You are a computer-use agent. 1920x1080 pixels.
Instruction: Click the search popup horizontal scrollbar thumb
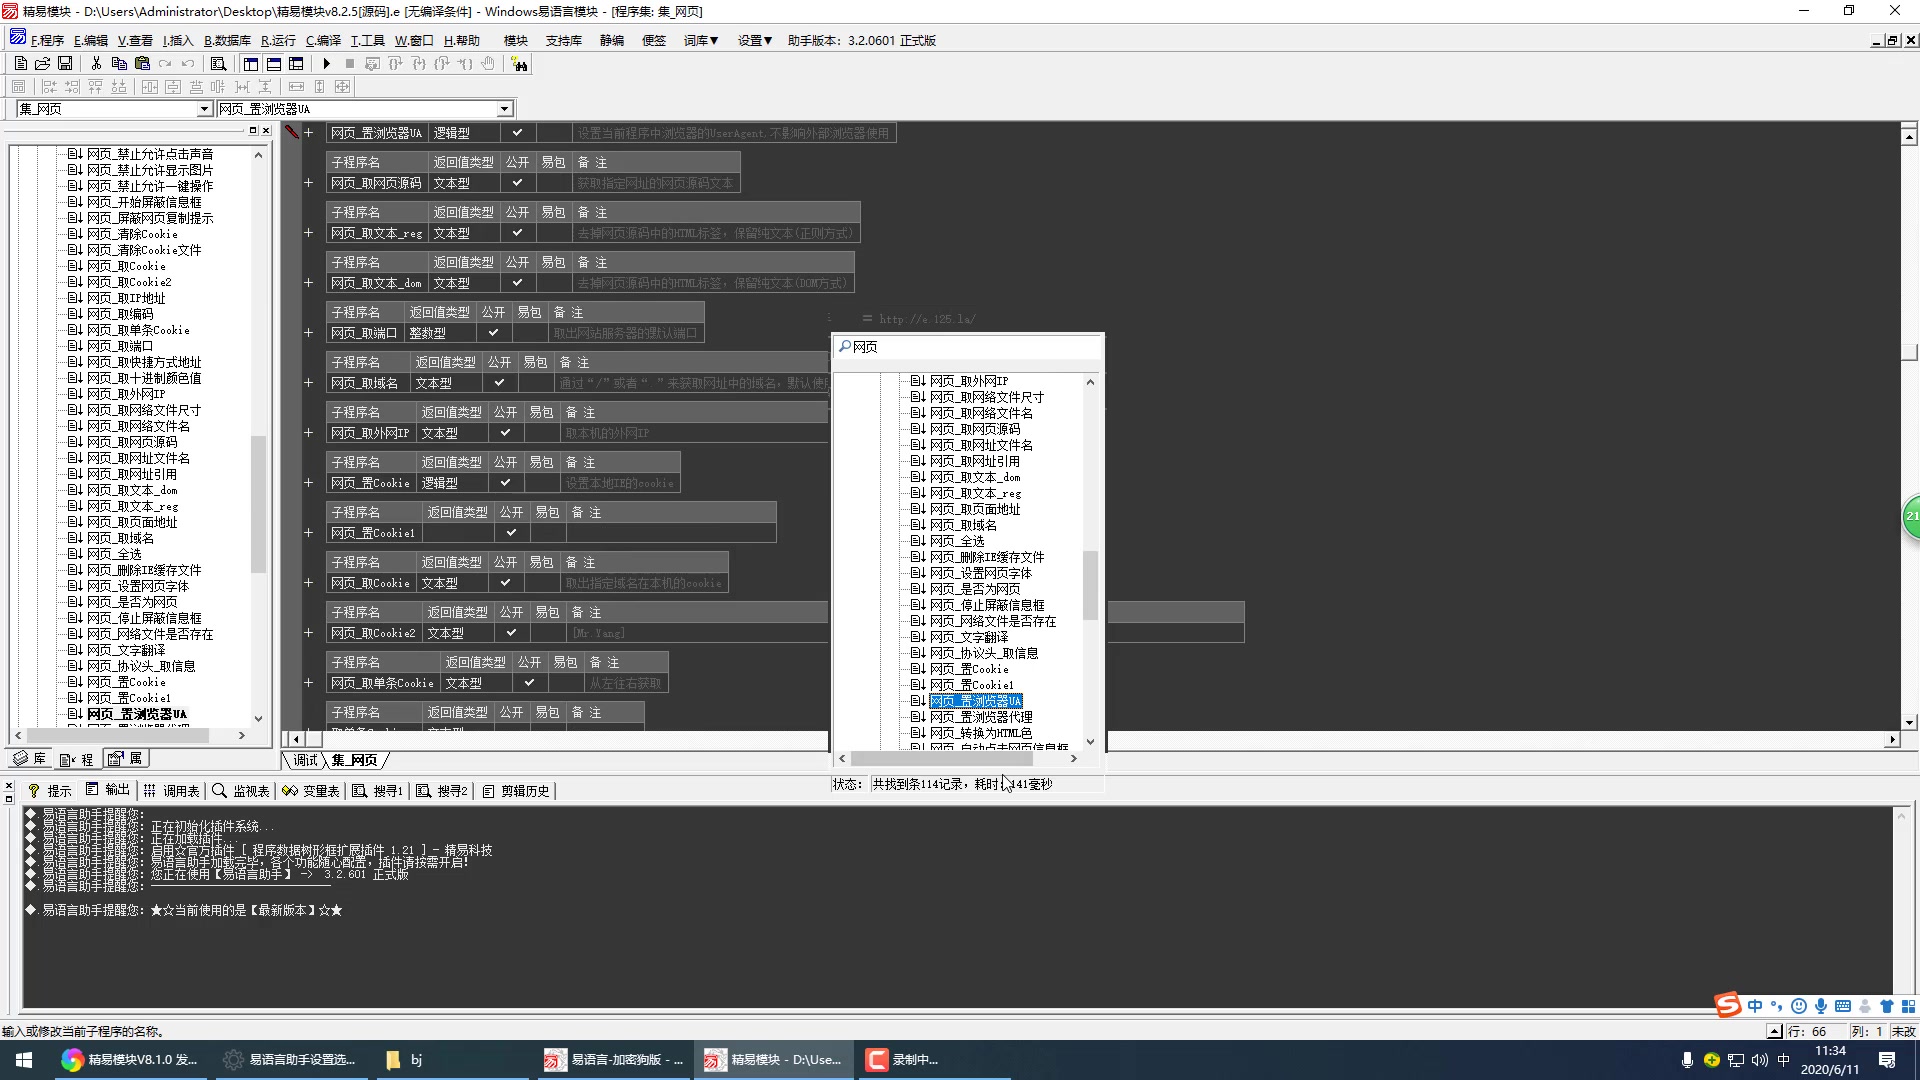click(940, 759)
